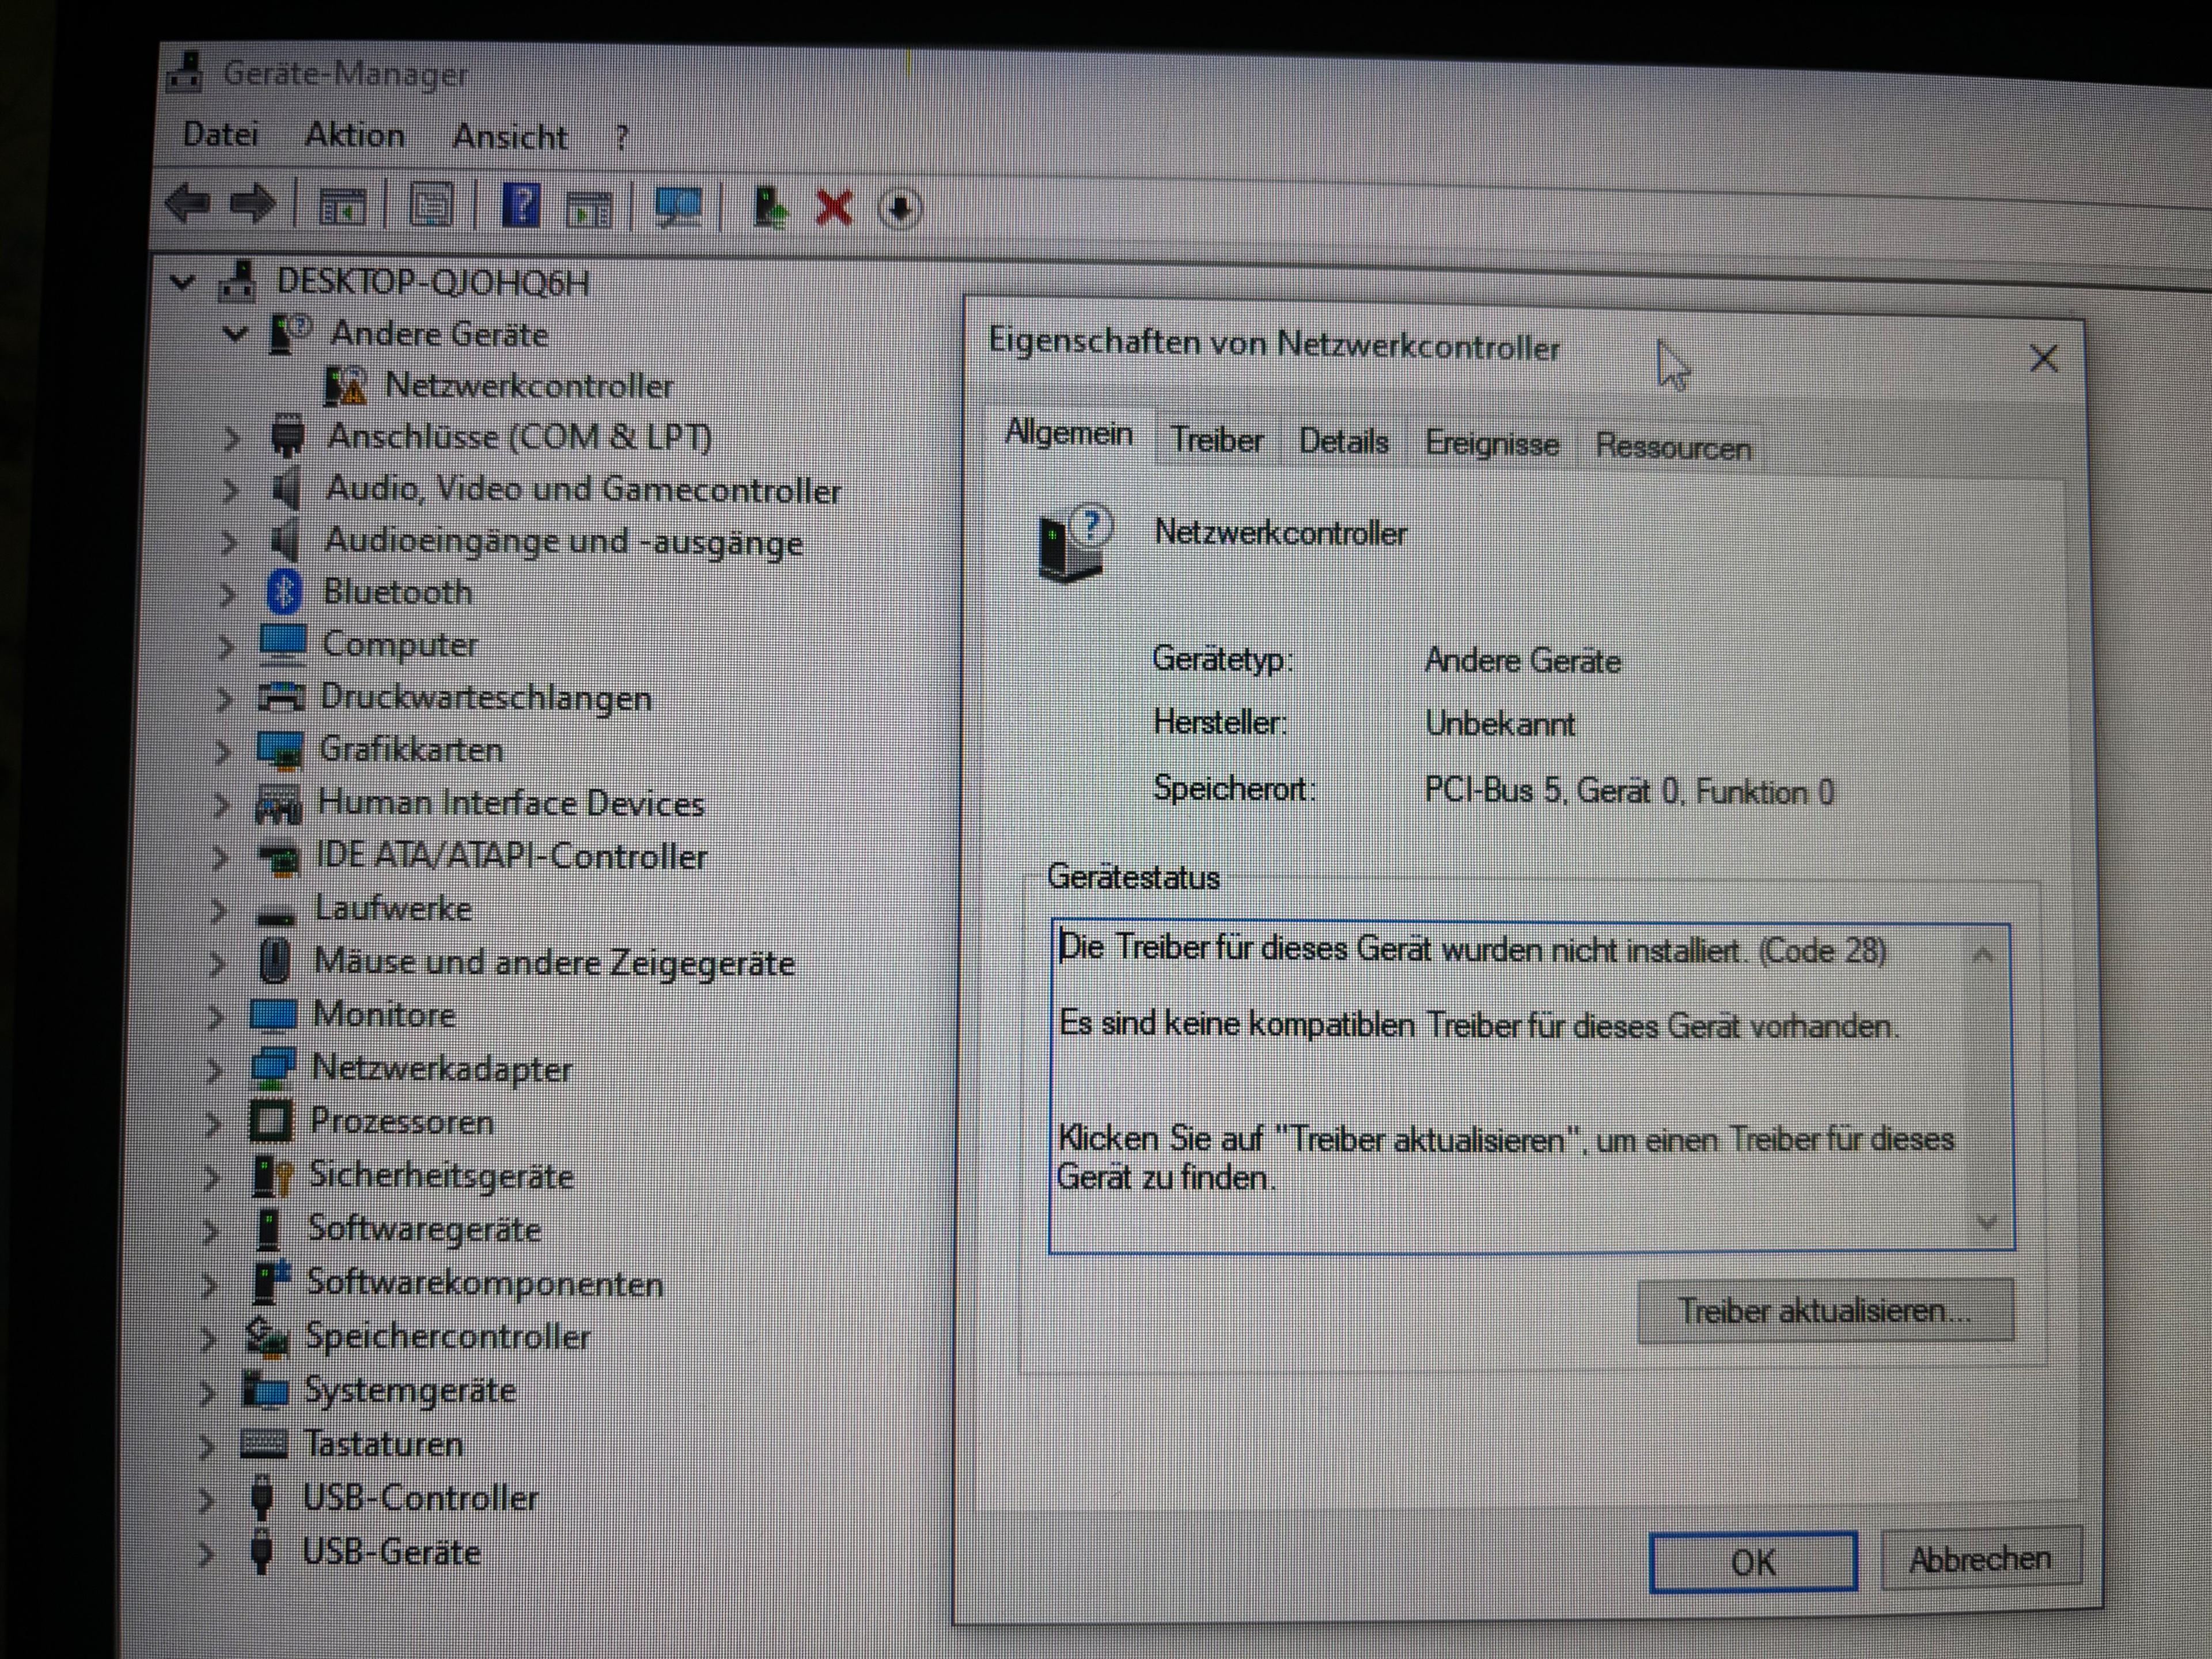The image size is (2212, 1659).
Task: Click the Abbrechen button
Action: [x=1979, y=1559]
